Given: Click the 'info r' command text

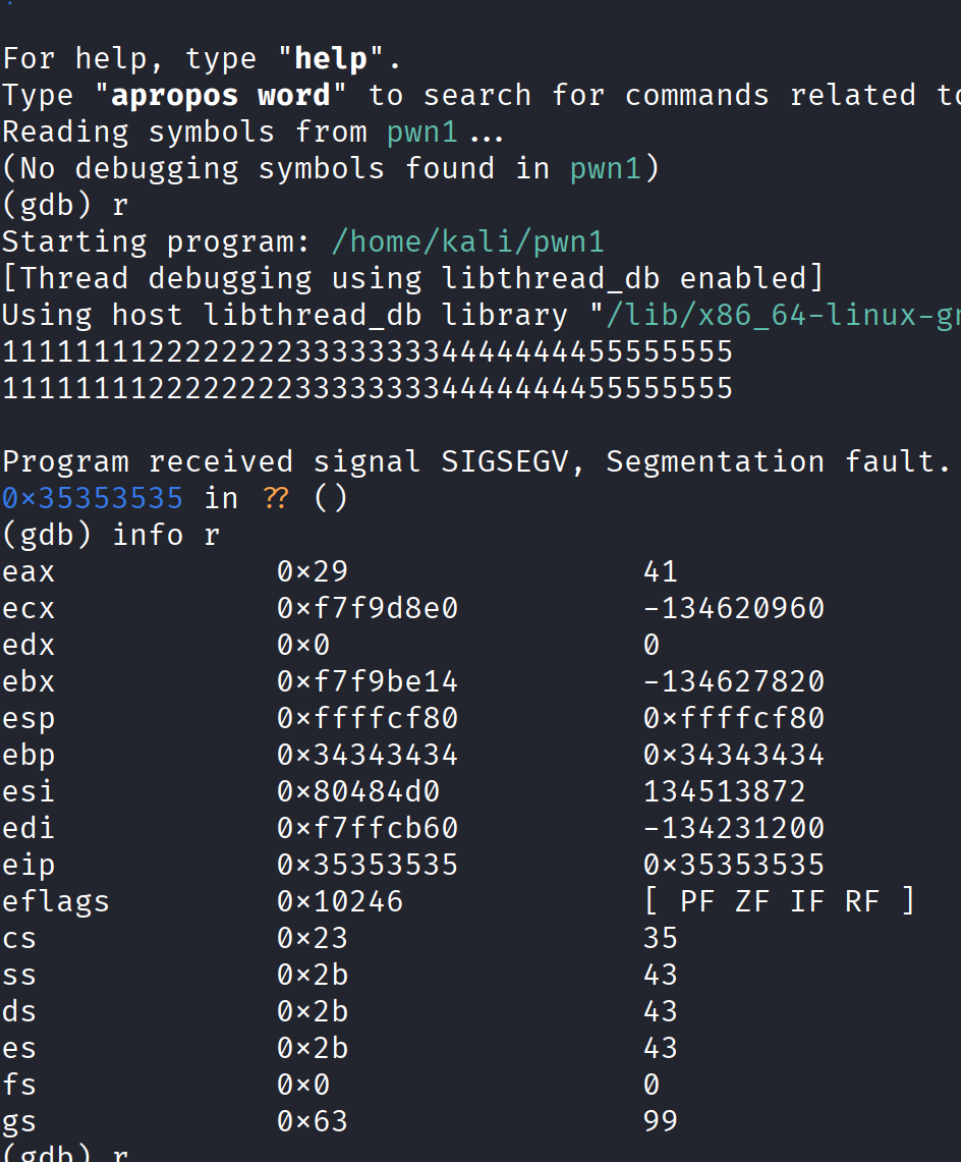Looking at the screenshot, I should [166, 535].
